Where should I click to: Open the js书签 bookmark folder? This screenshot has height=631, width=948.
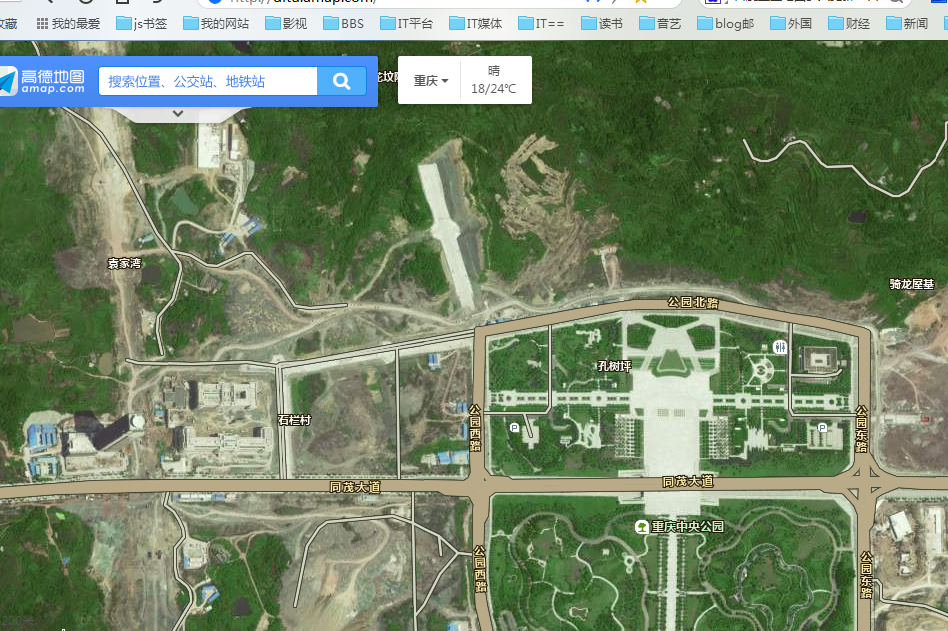coord(141,24)
